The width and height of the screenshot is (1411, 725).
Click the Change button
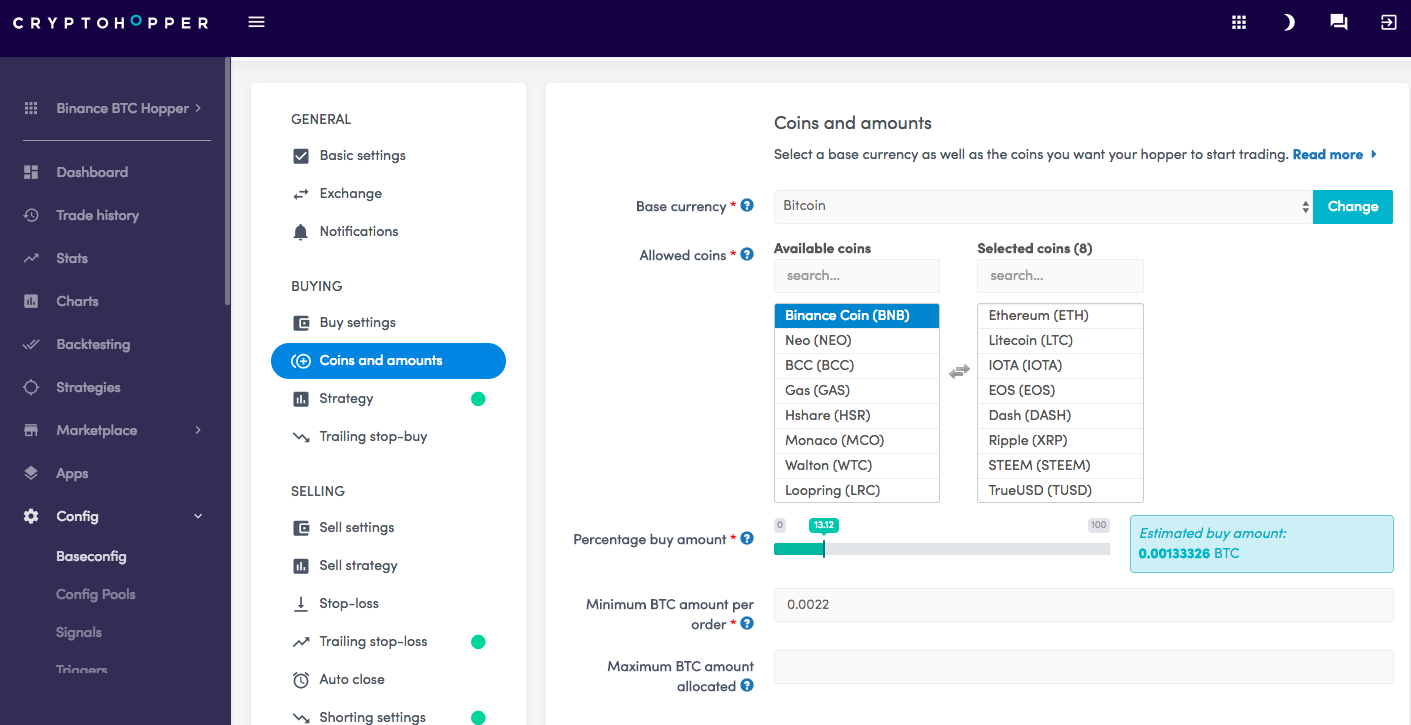tap(1353, 206)
